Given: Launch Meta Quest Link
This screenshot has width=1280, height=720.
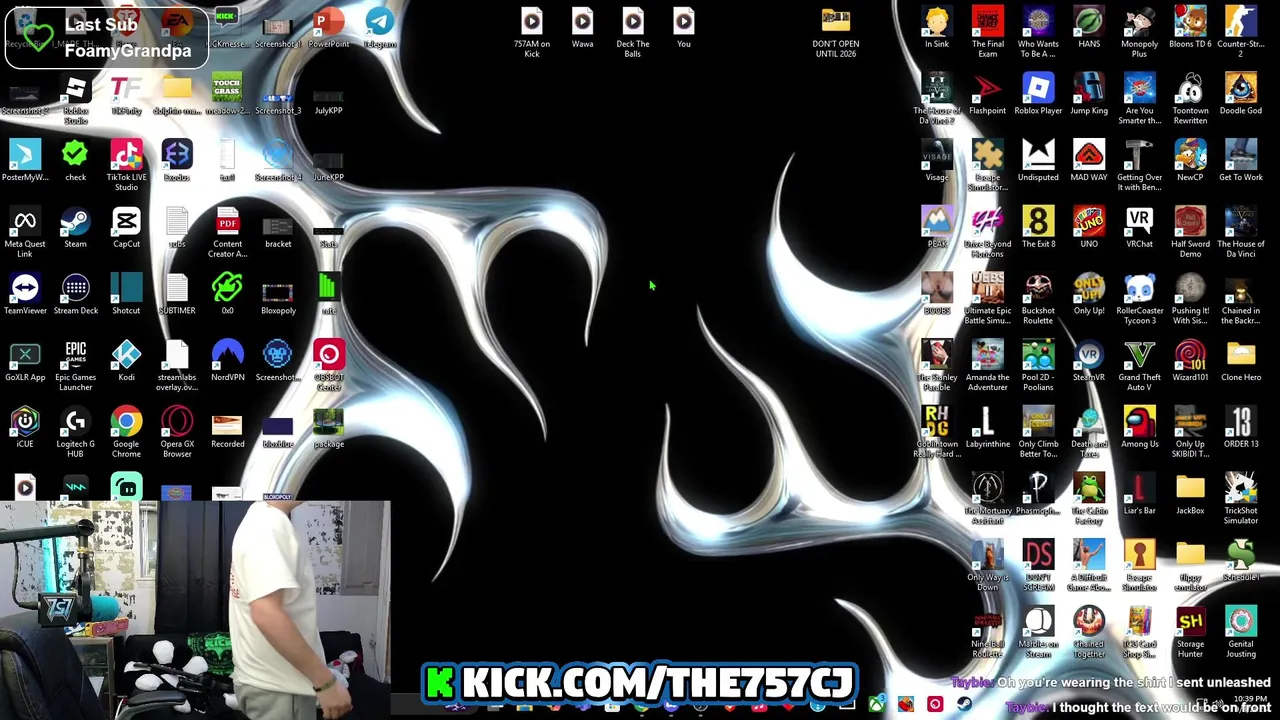Looking at the screenshot, I should click(x=25, y=233).
